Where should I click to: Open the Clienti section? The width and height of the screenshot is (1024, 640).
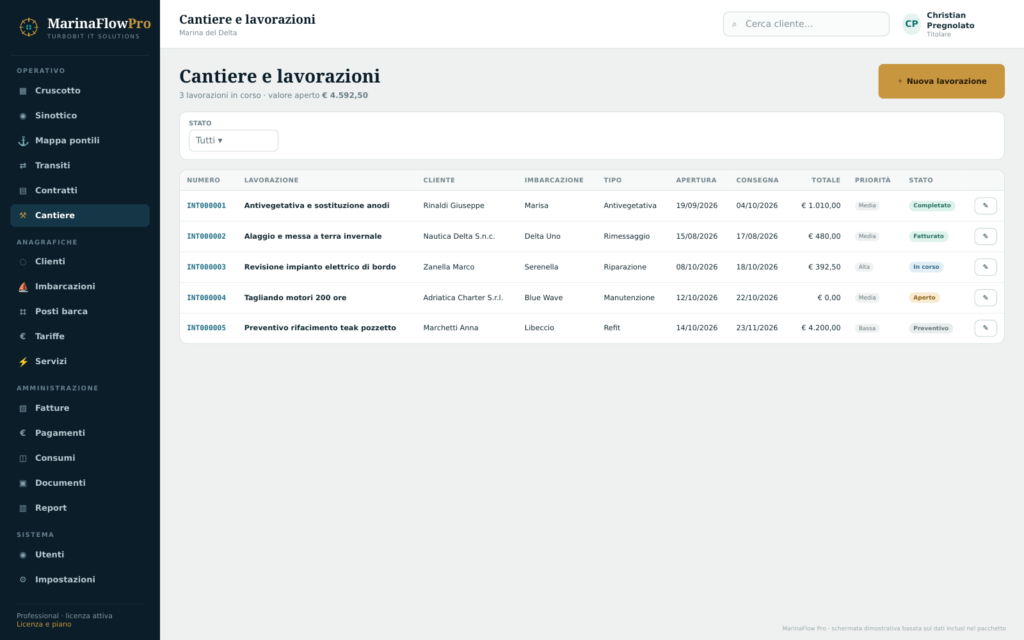coord(80,262)
